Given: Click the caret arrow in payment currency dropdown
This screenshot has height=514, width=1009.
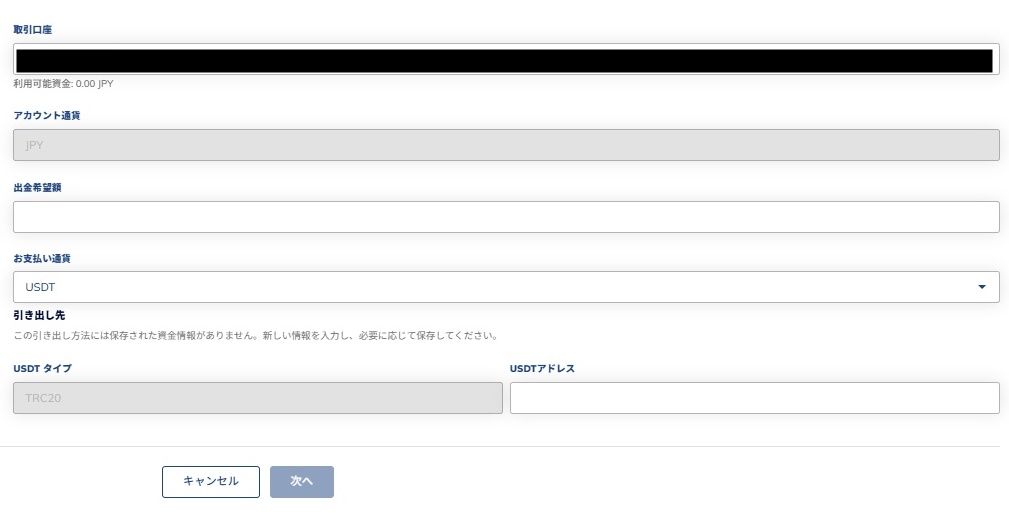Looking at the screenshot, I should 981,287.
